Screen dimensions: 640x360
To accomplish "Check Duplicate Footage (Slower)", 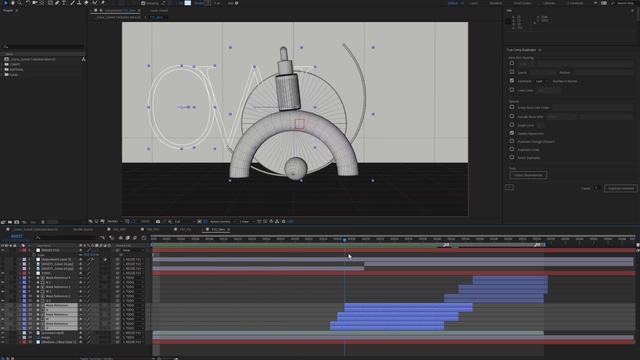I will tap(512, 141).
